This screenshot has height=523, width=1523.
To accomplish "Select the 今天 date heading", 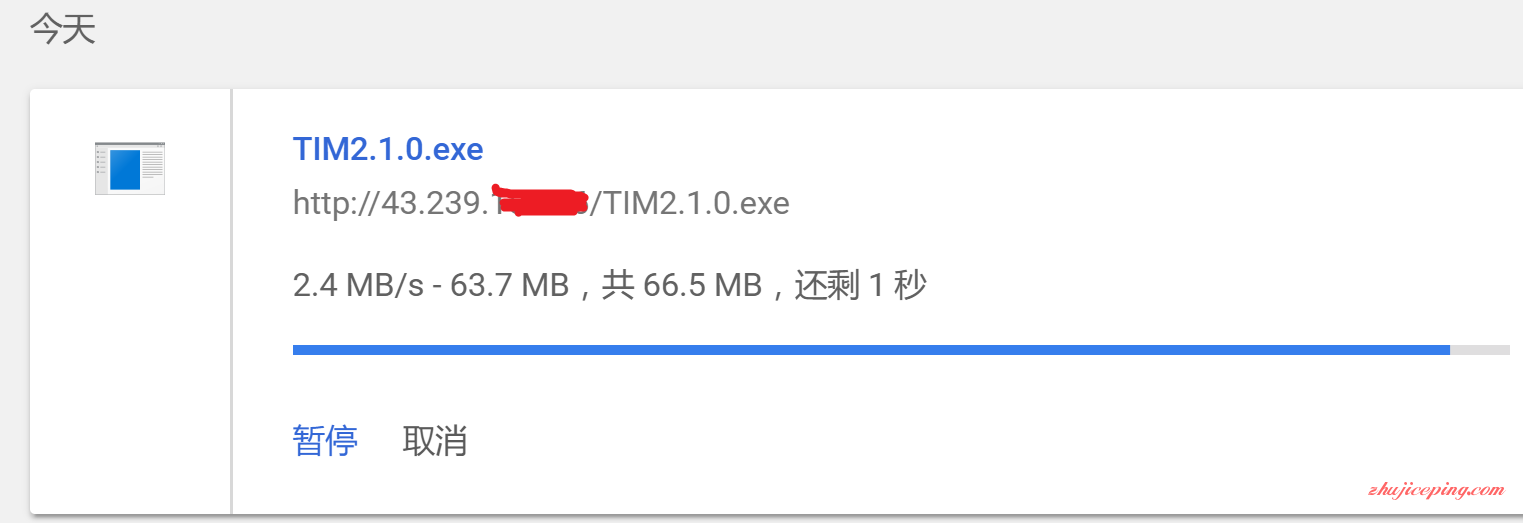I will tap(63, 29).
